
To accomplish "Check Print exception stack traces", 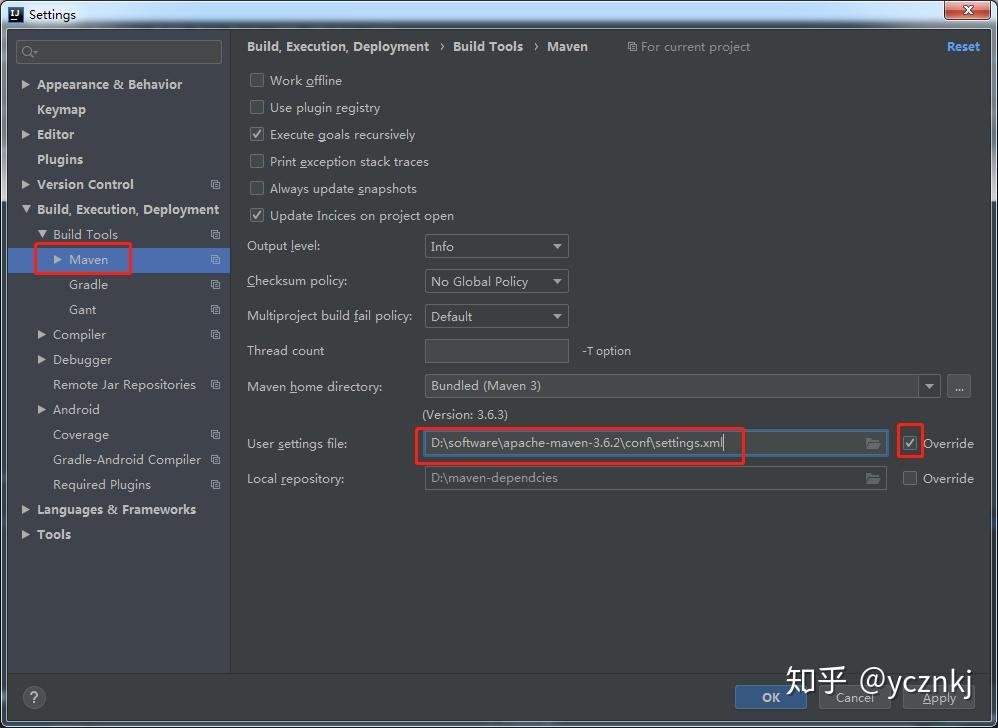I will coord(256,161).
